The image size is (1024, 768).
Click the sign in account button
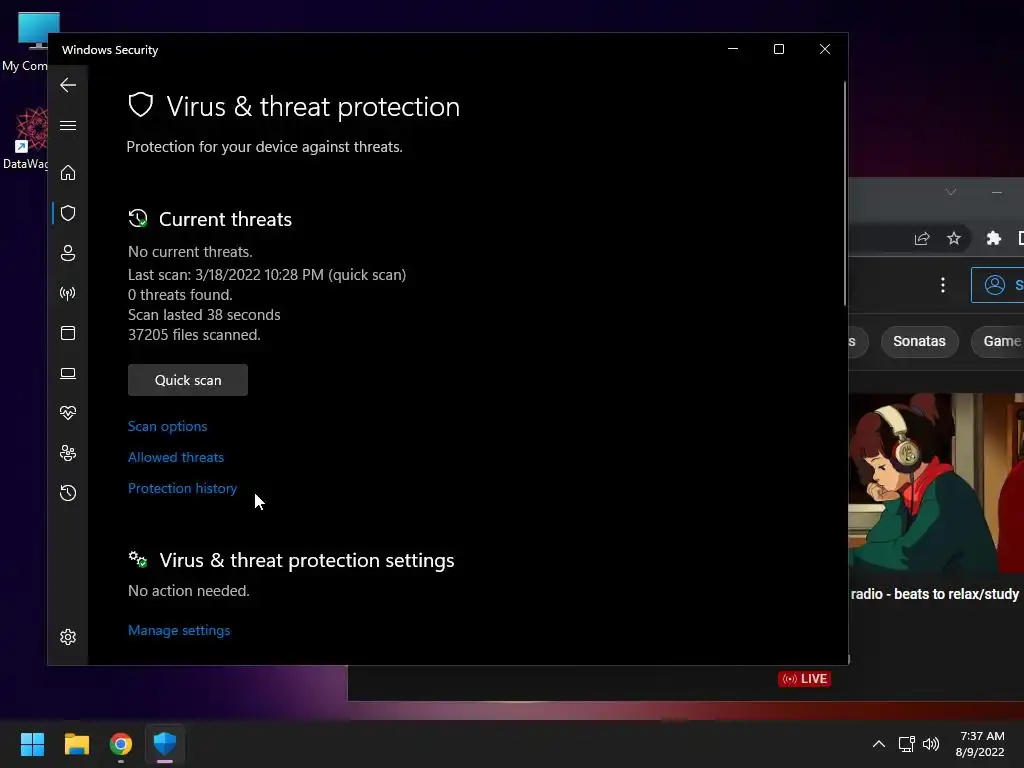click(998, 285)
